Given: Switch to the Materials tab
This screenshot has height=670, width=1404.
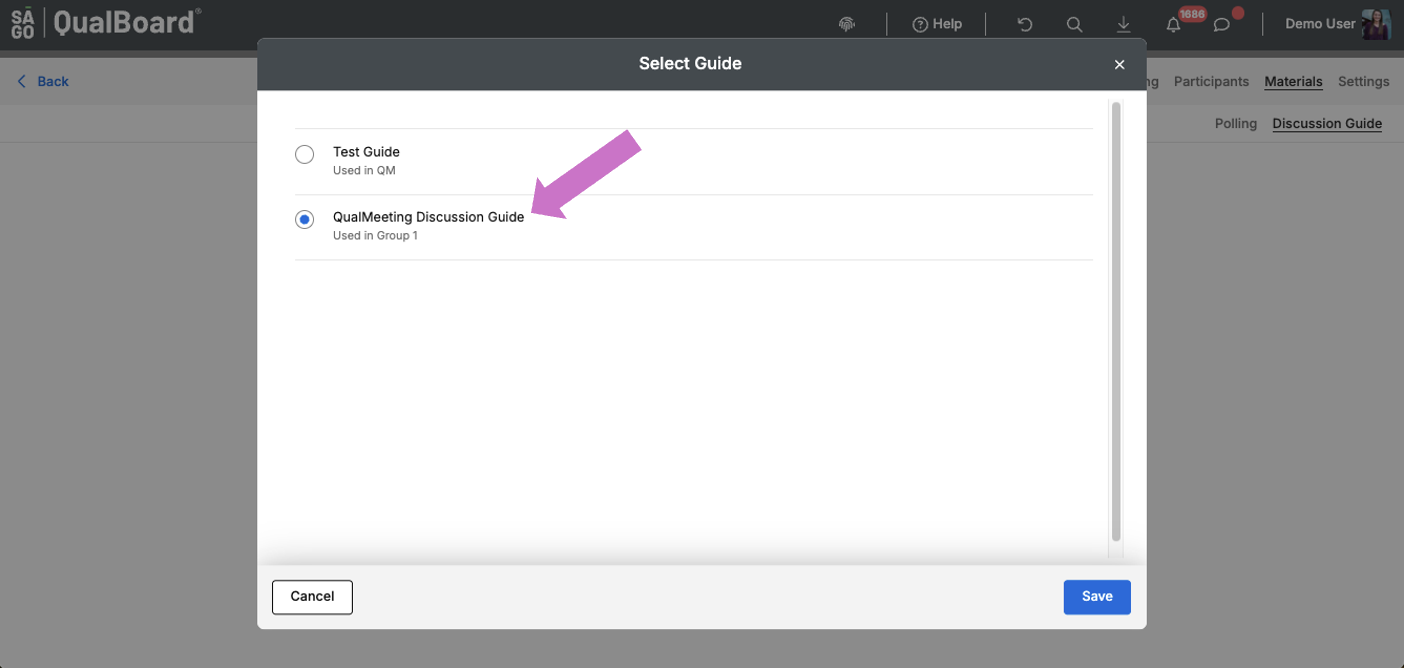Looking at the screenshot, I should tap(1293, 82).
